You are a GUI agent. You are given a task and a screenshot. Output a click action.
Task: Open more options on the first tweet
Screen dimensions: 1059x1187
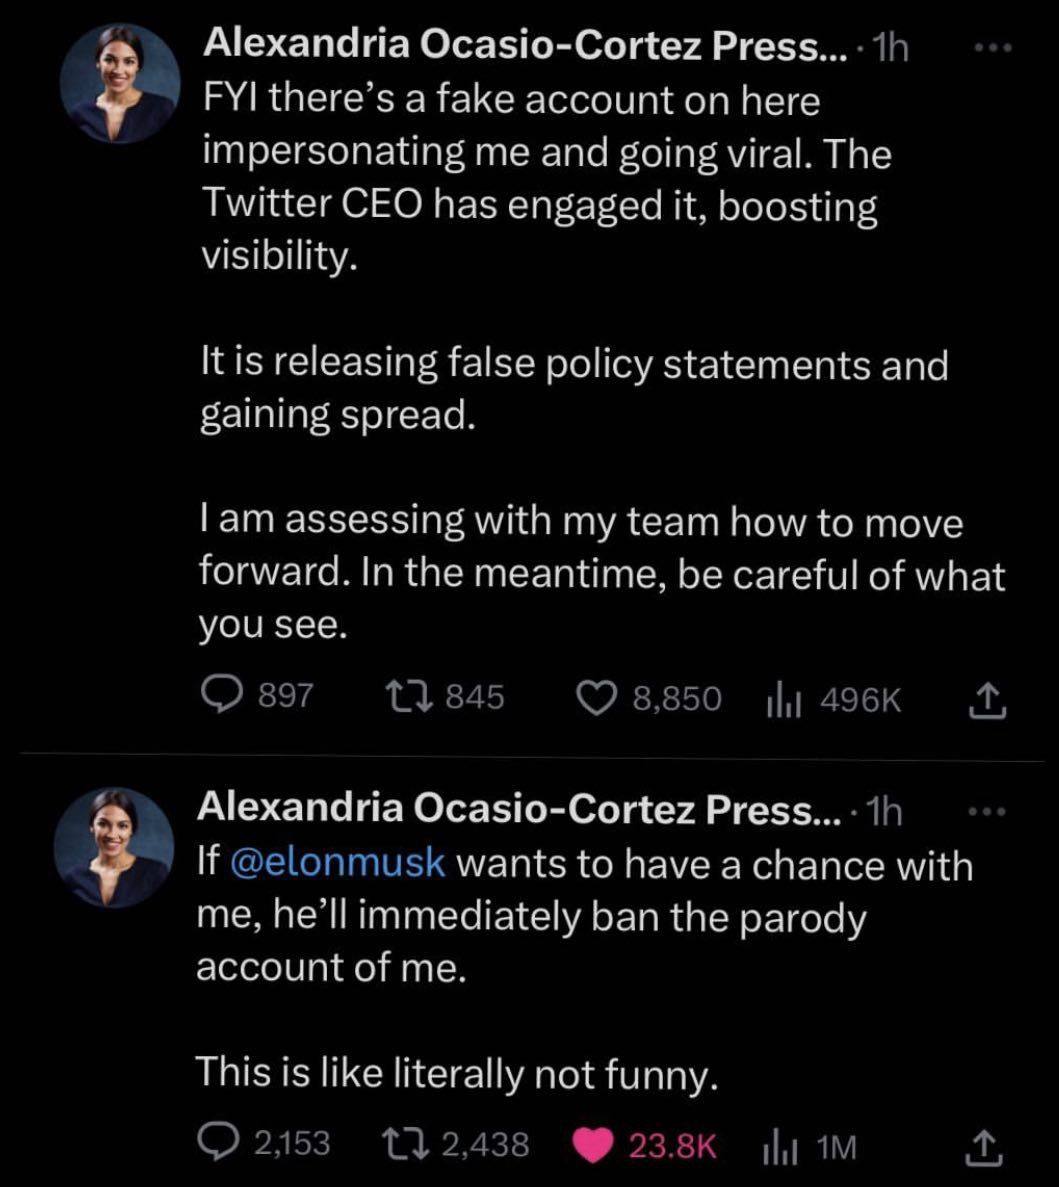pyautogui.click(x=994, y=47)
